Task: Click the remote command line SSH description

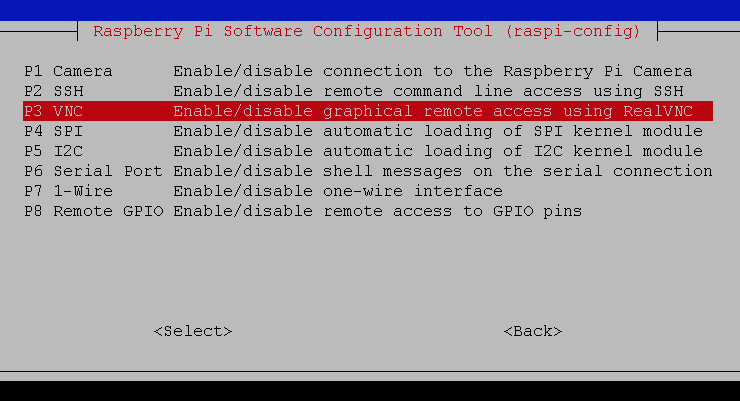Action: (412, 91)
